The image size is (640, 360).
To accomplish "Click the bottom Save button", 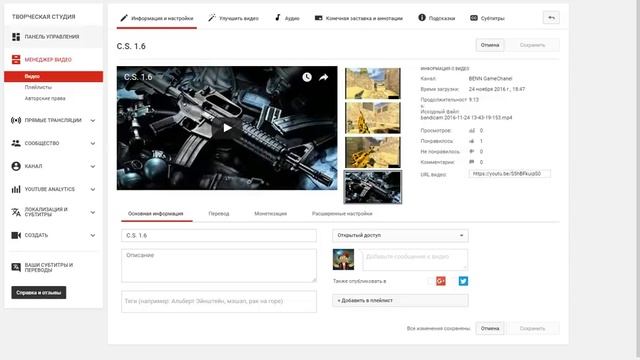I will click(x=532, y=328).
